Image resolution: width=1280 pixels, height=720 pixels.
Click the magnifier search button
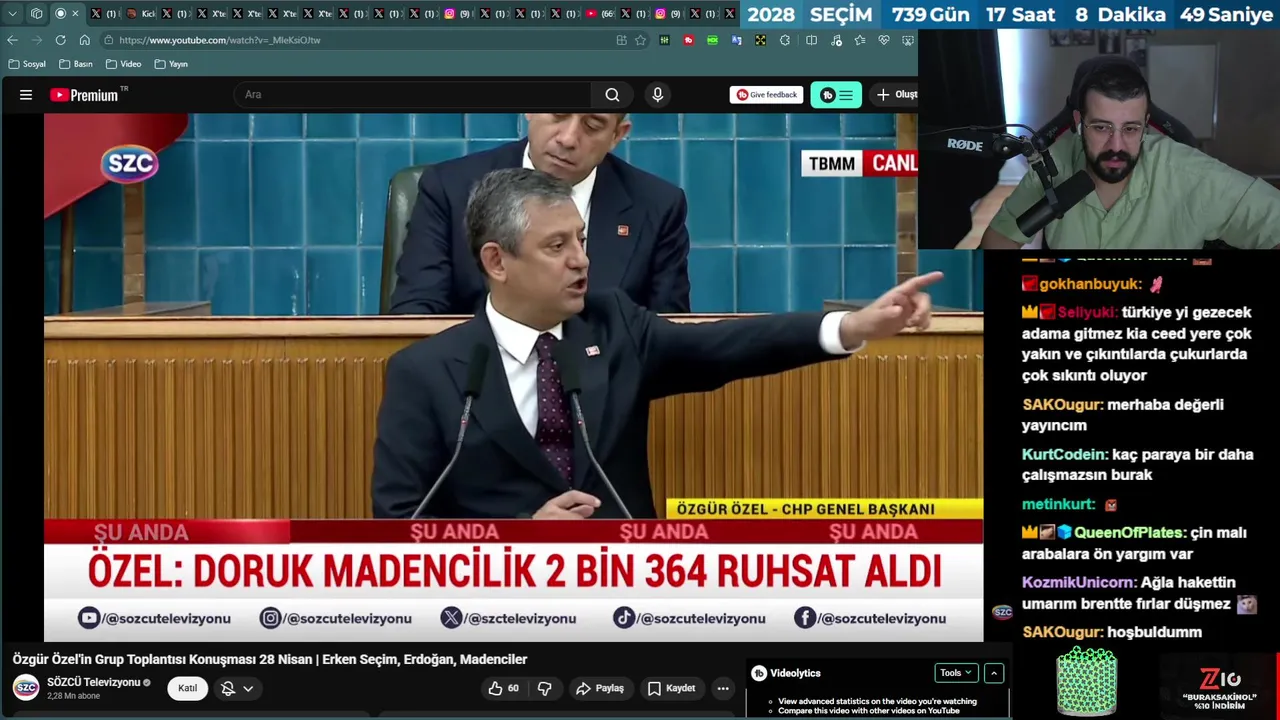coord(612,95)
